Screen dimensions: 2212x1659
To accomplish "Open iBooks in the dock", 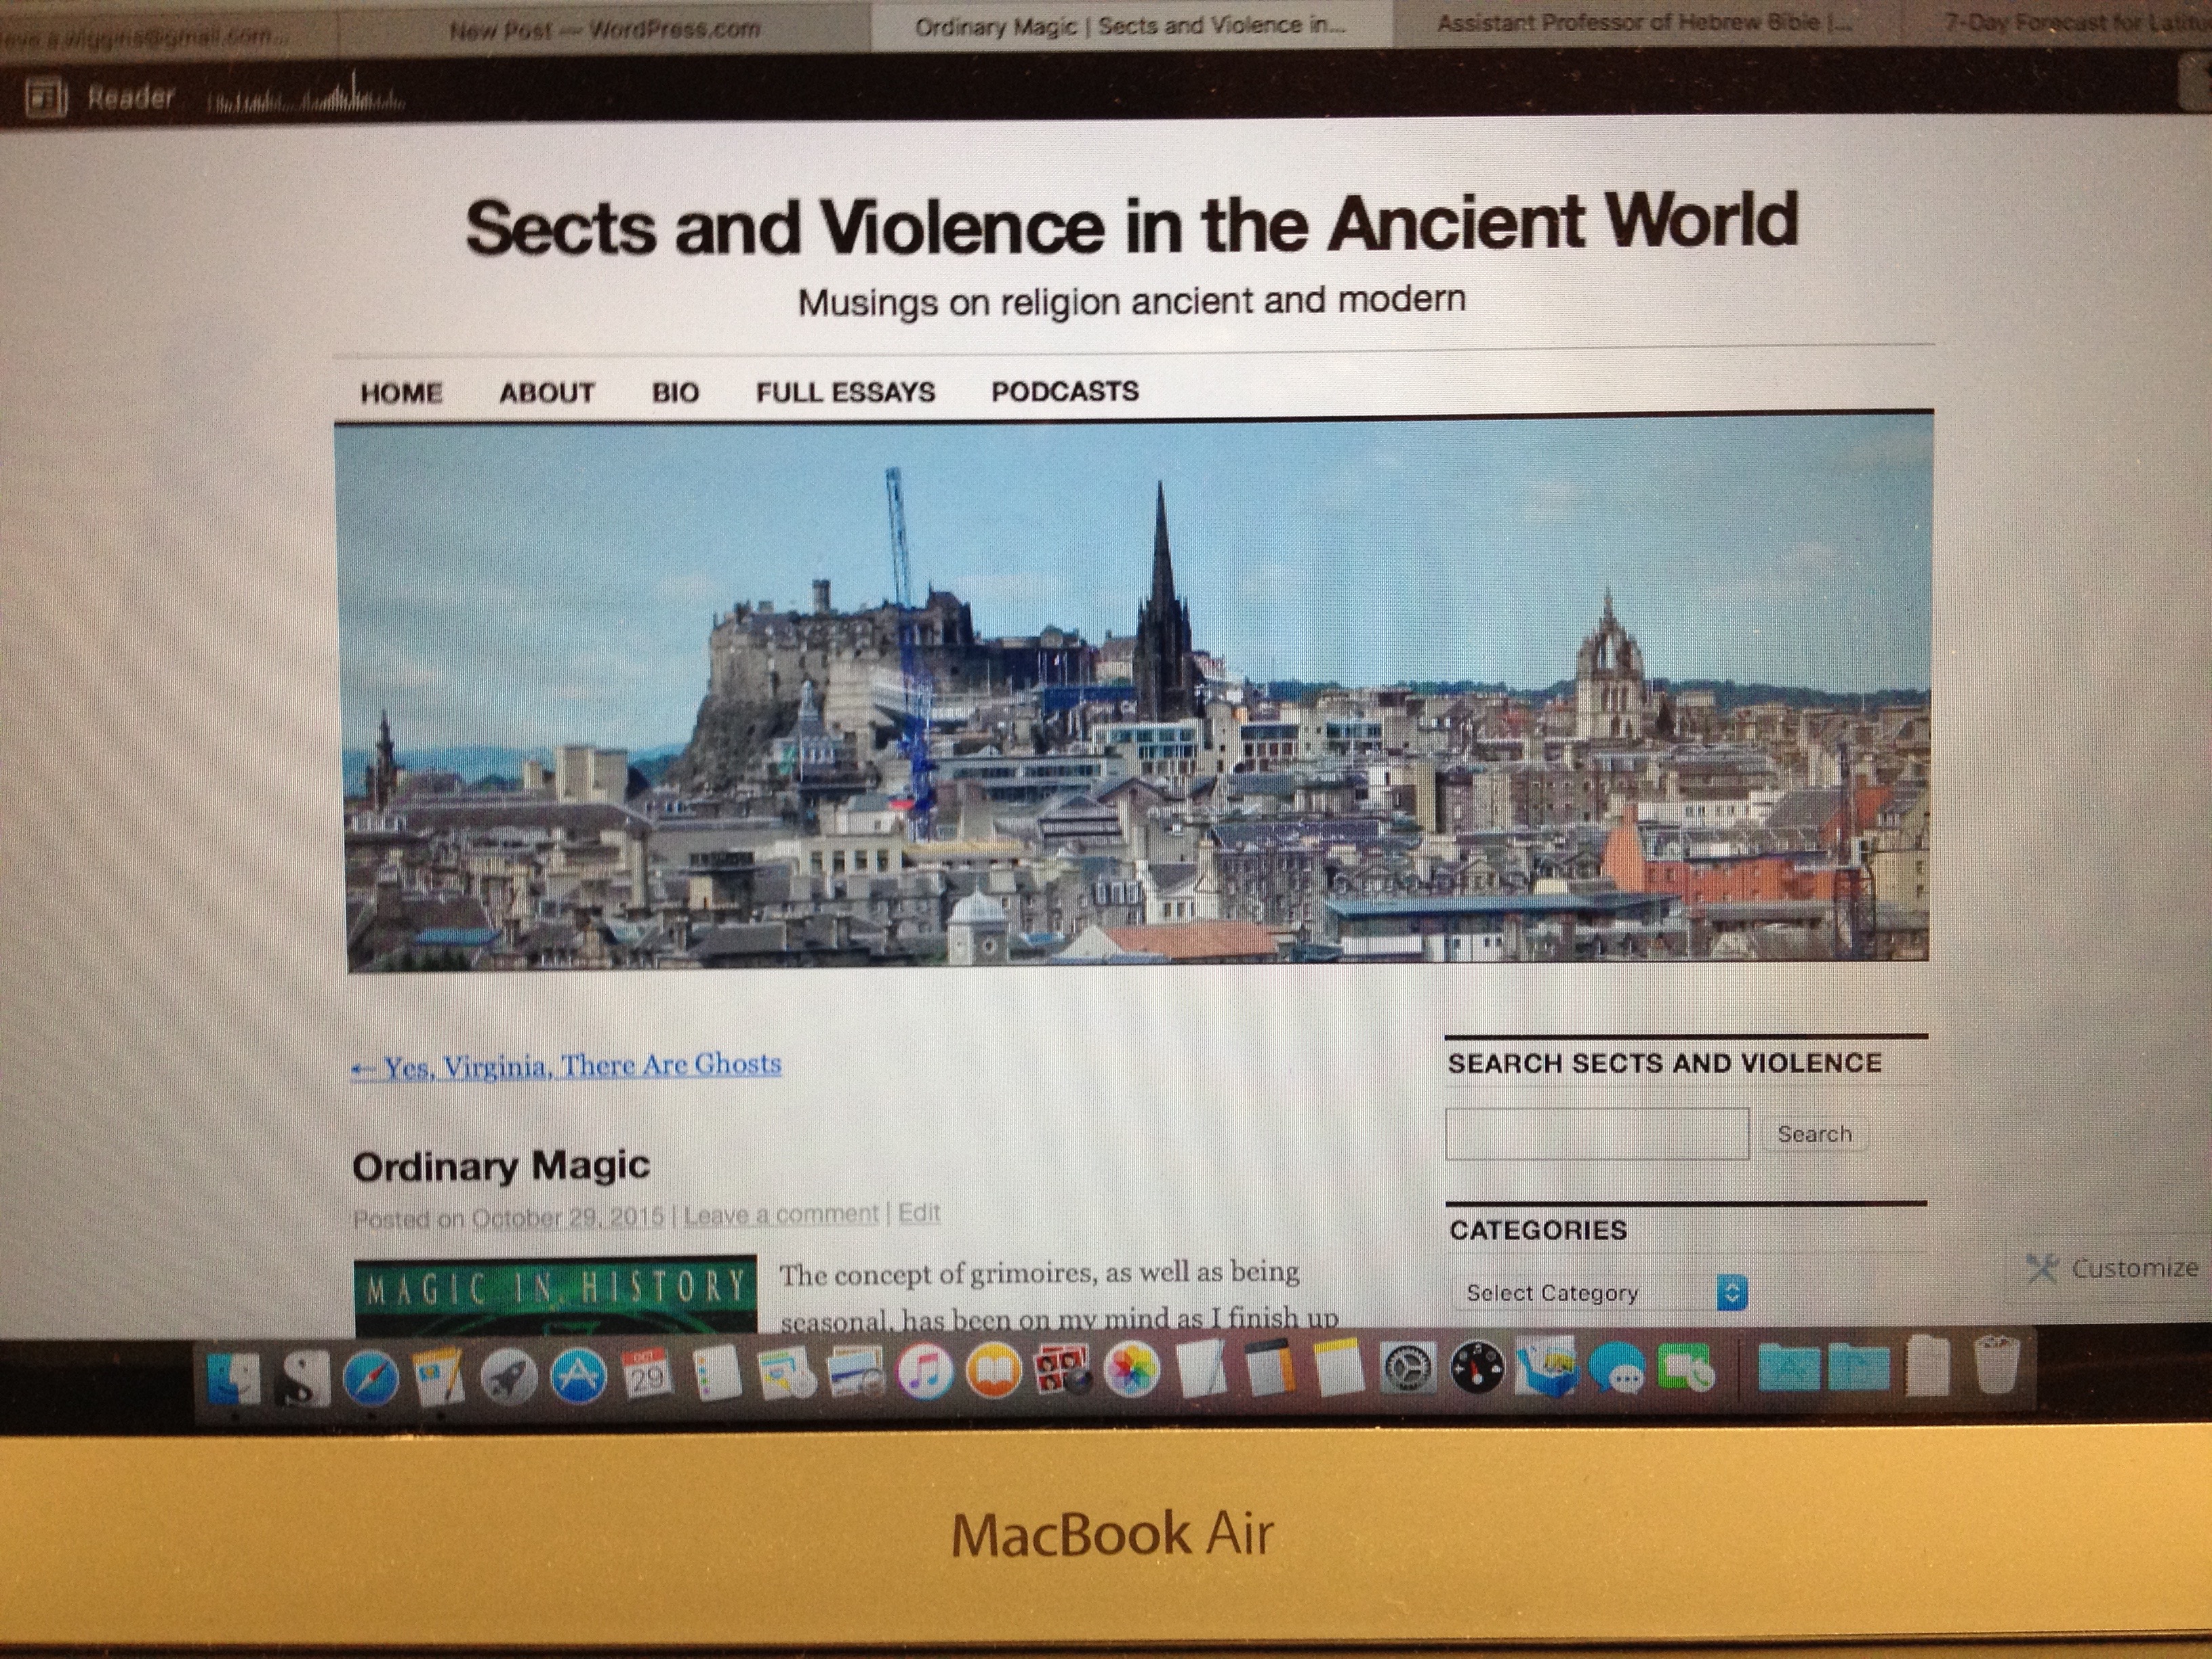I will pyautogui.click(x=993, y=1372).
